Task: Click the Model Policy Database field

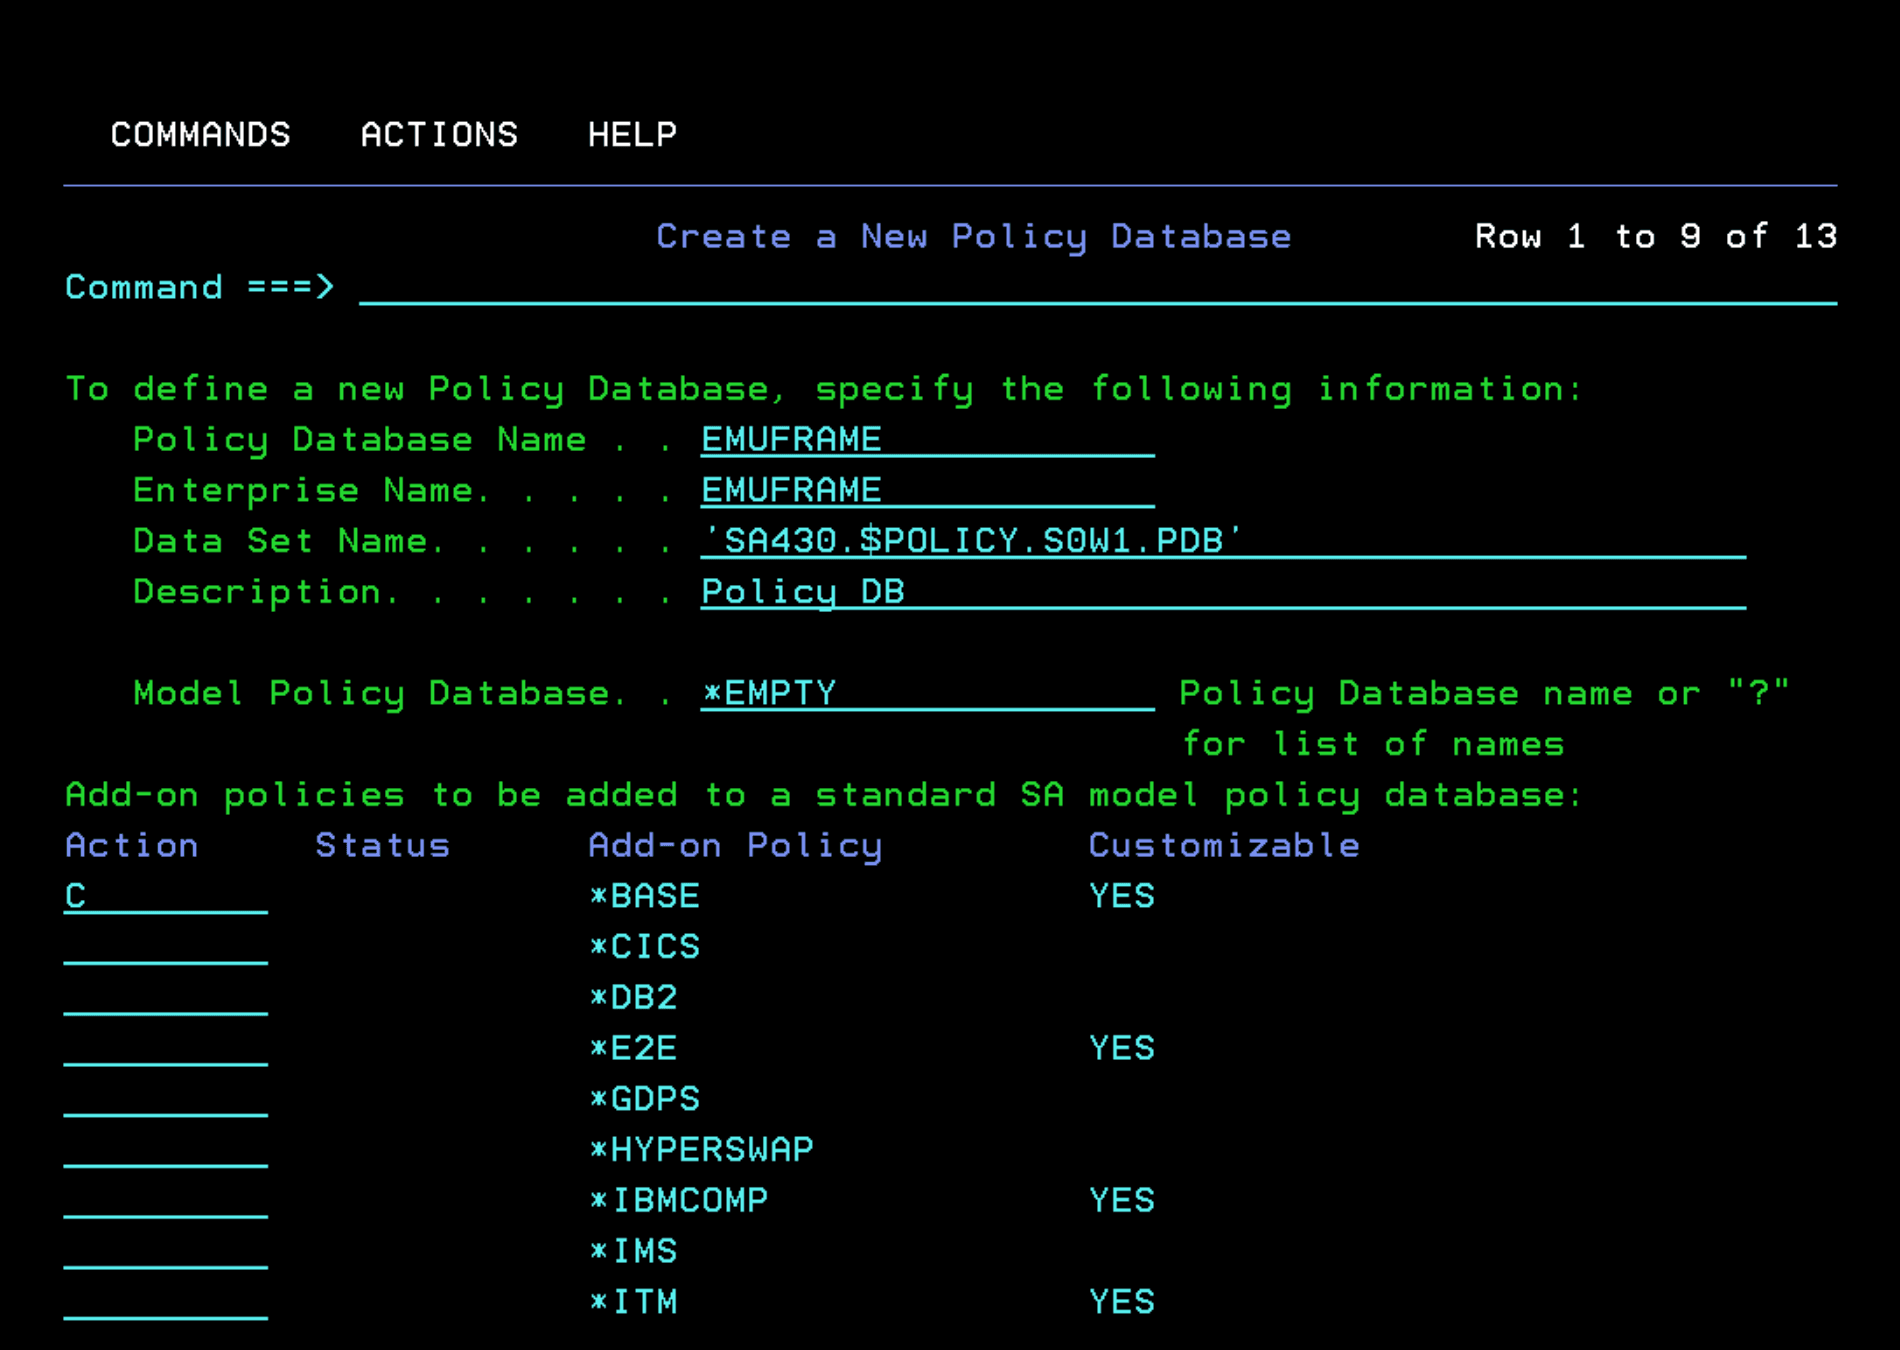Action: click(927, 693)
